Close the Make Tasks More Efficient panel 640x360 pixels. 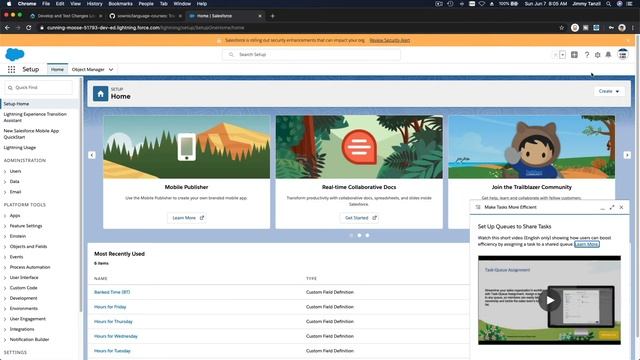[621, 207]
